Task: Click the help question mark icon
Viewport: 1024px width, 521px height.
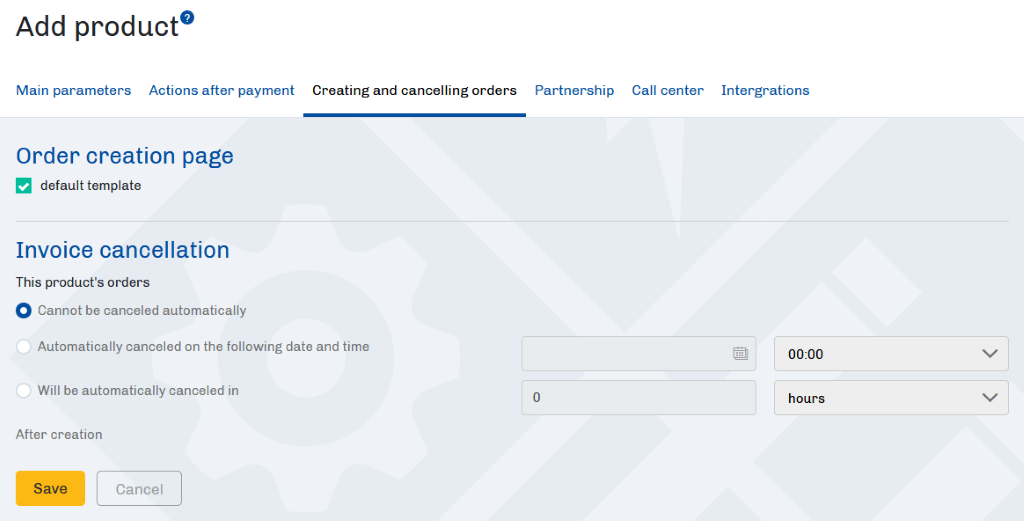Action: [x=187, y=17]
